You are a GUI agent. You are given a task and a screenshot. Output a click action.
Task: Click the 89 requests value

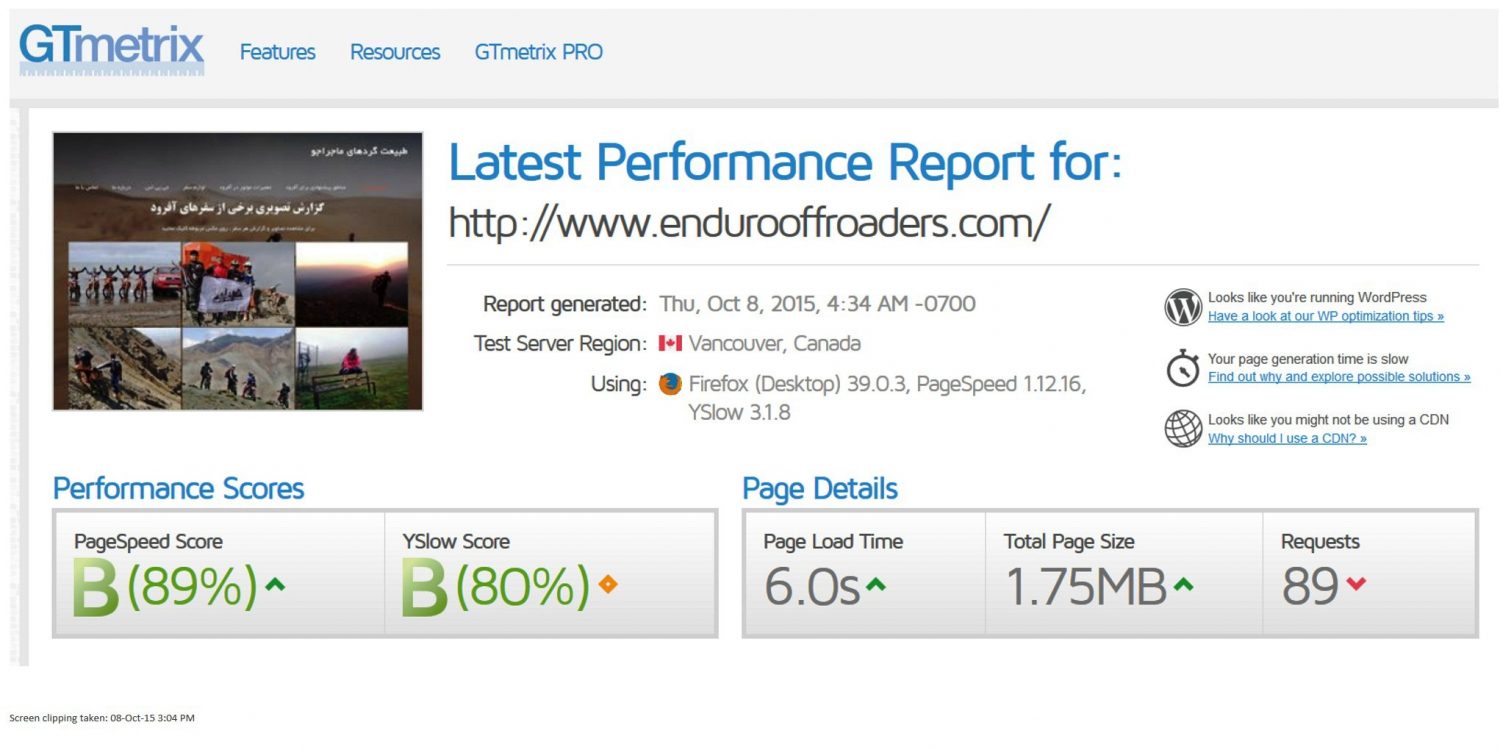(x=1310, y=587)
